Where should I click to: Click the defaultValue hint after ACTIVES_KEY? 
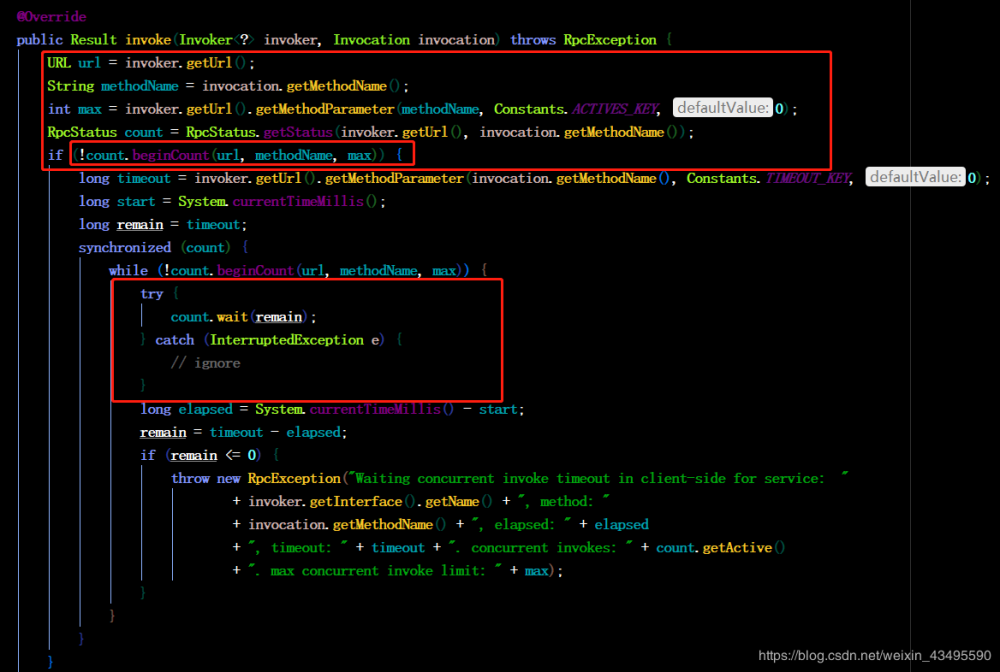723,108
